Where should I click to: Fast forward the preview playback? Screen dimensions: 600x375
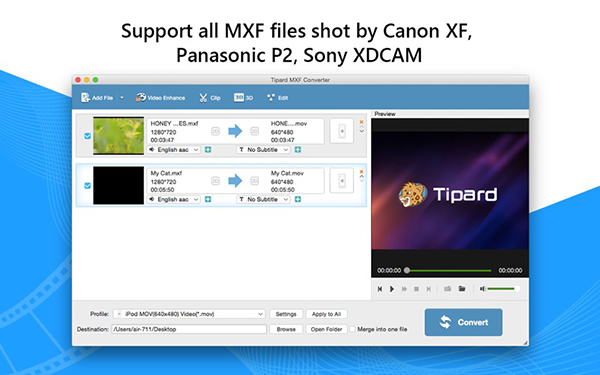(x=404, y=289)
